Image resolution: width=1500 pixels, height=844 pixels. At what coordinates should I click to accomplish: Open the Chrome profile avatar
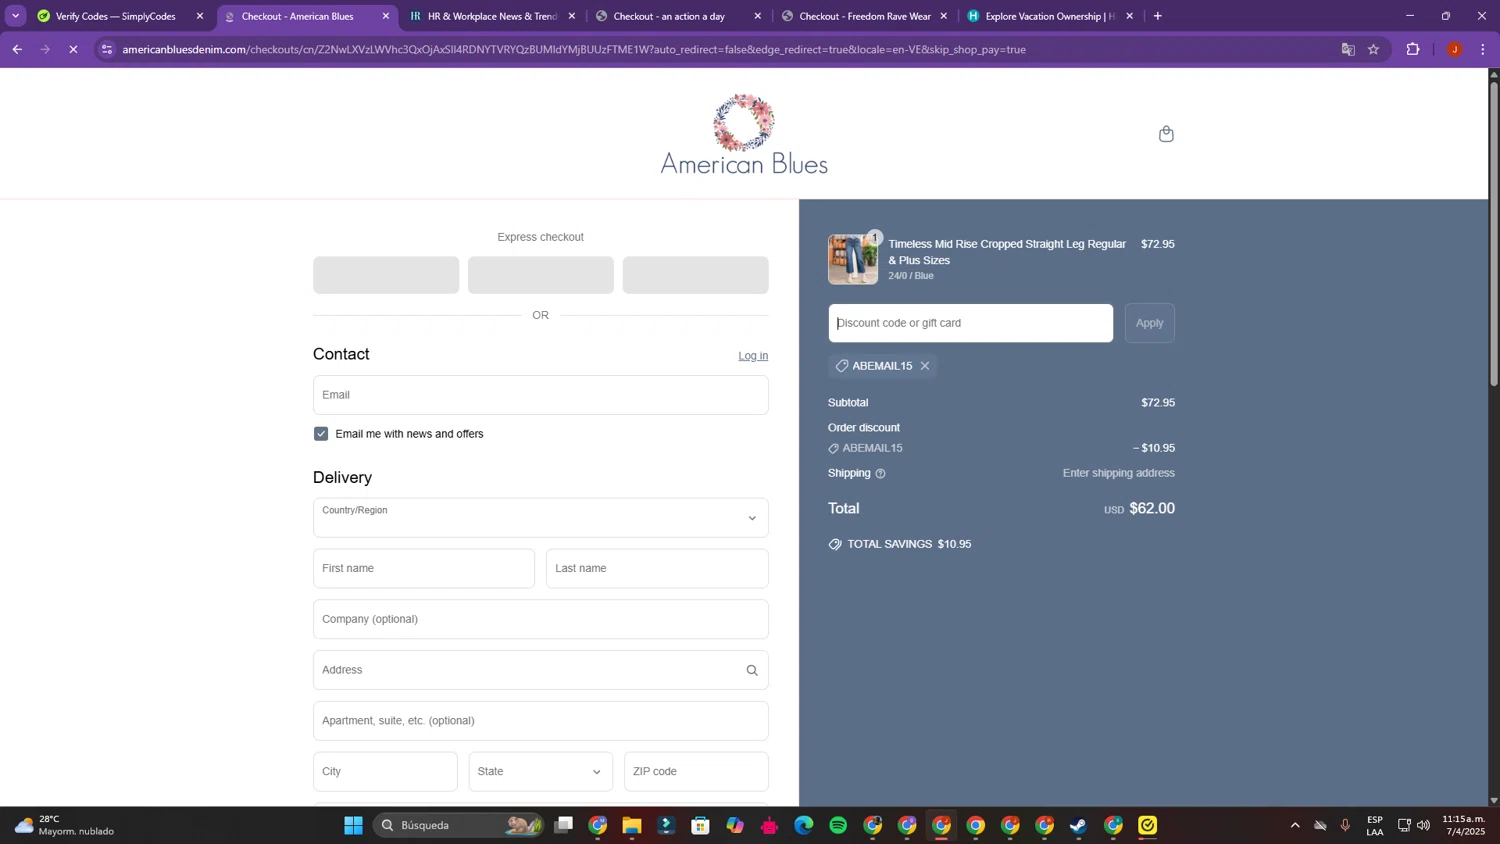point(1454,49)
